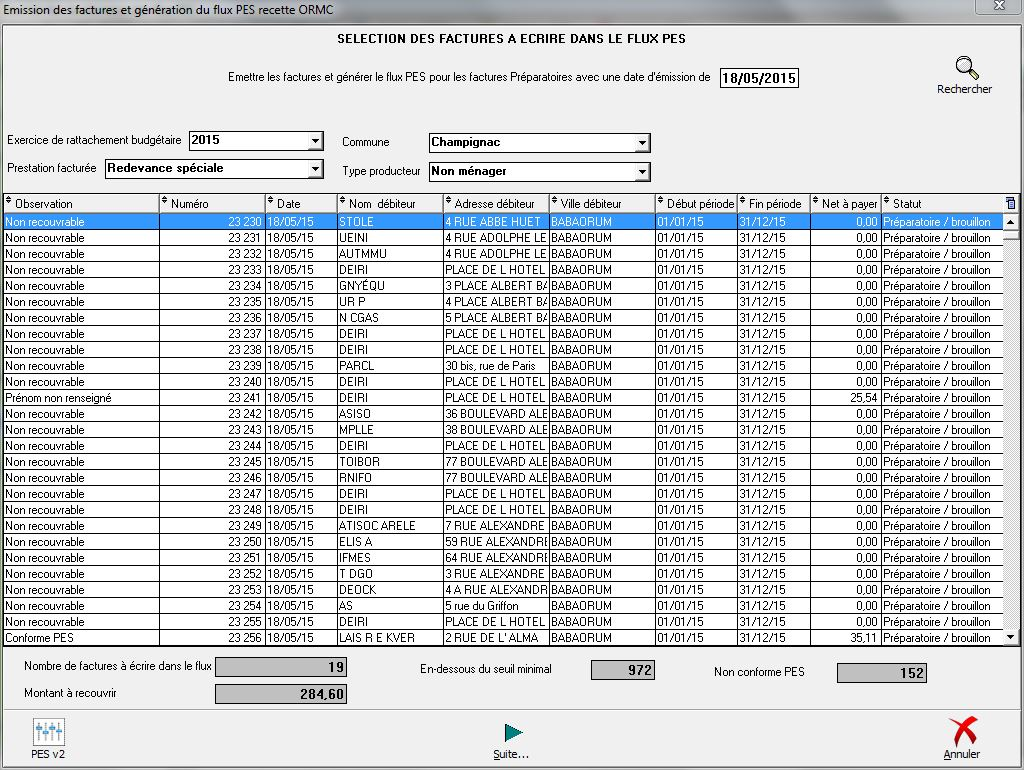The image size is (1024, 770).
Task: Expand the Exercice de rattachement budgétaire dropdown
Action: [315, 141]
